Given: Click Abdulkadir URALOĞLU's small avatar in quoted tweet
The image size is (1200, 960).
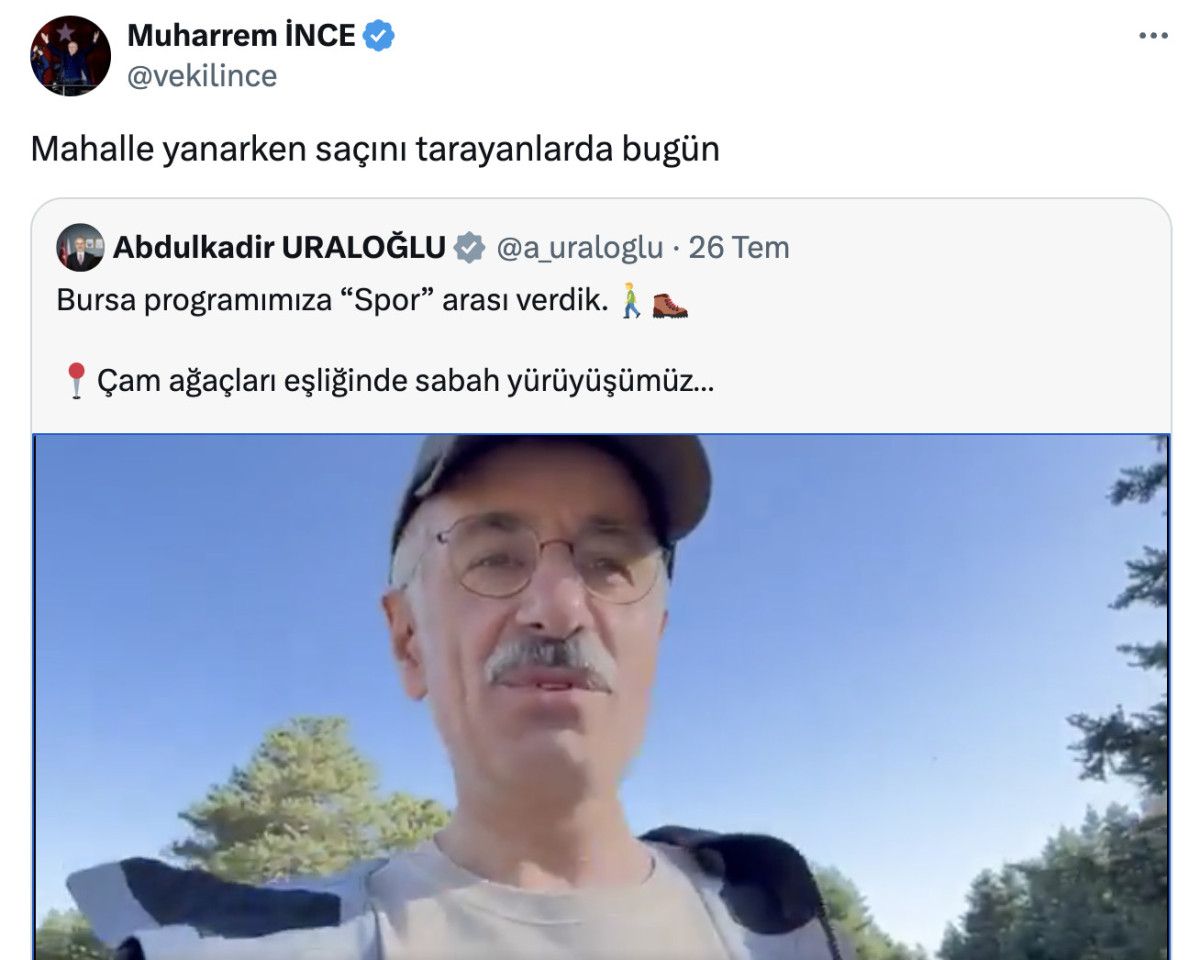Looking at the screenshot, I should [80, 247].
